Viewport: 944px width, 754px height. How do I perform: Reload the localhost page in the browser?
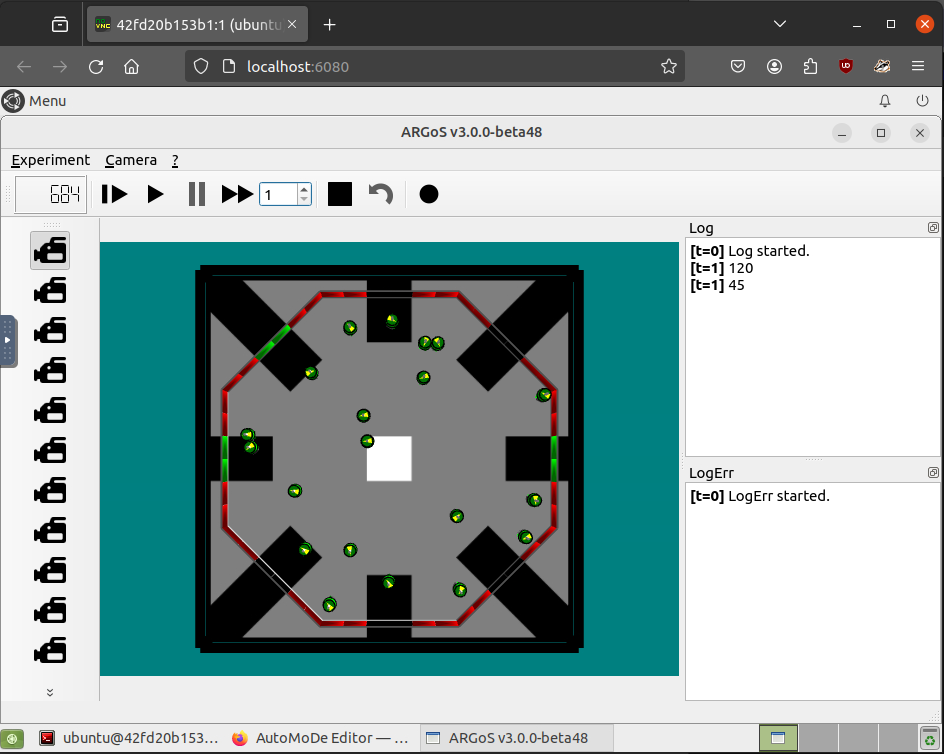tap(96, 66)
